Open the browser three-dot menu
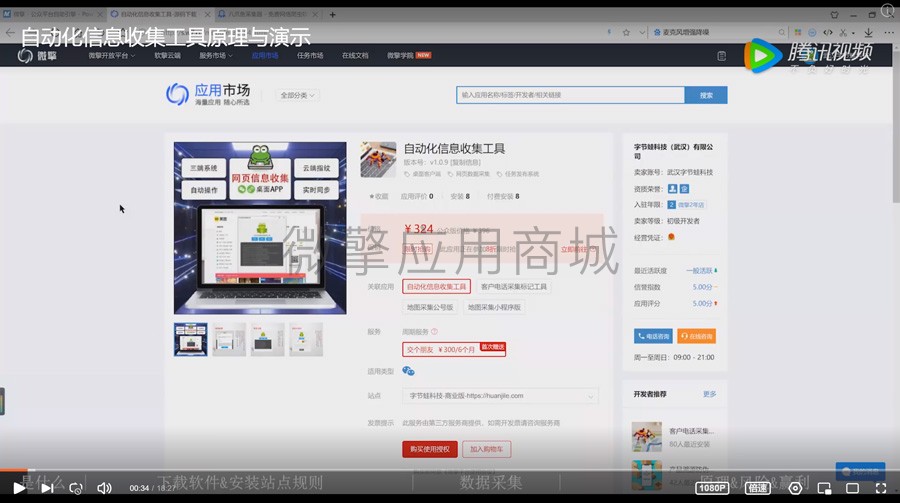 point(889,33)
